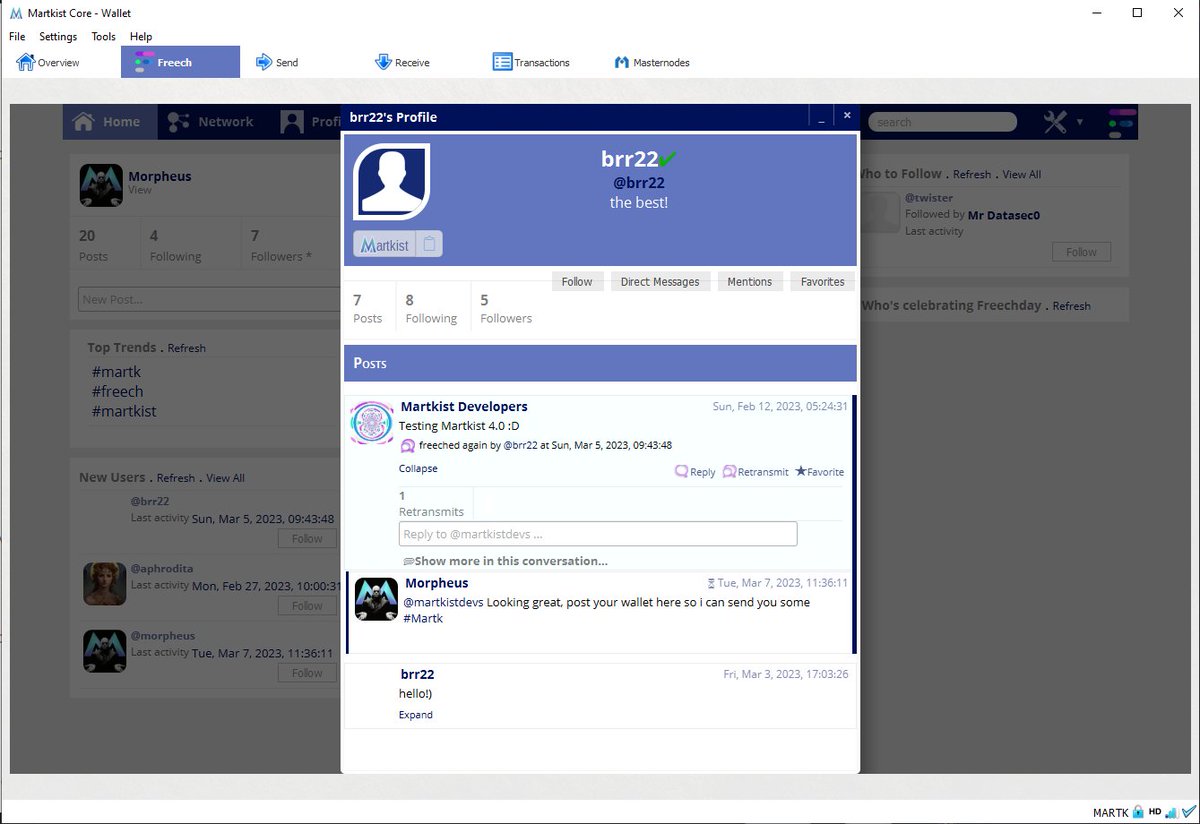Click the wallet lock icon in status bar
The image size is (1200, 824).
(1139, 812)
